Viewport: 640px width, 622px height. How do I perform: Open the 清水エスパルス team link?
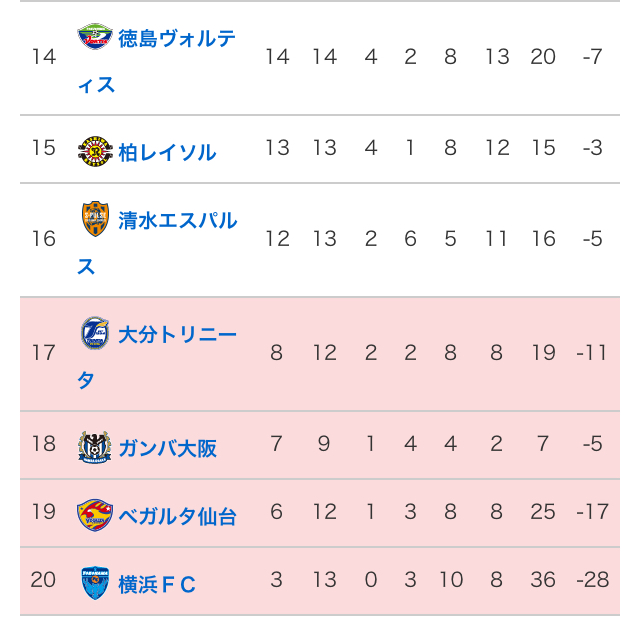point(157,243)
